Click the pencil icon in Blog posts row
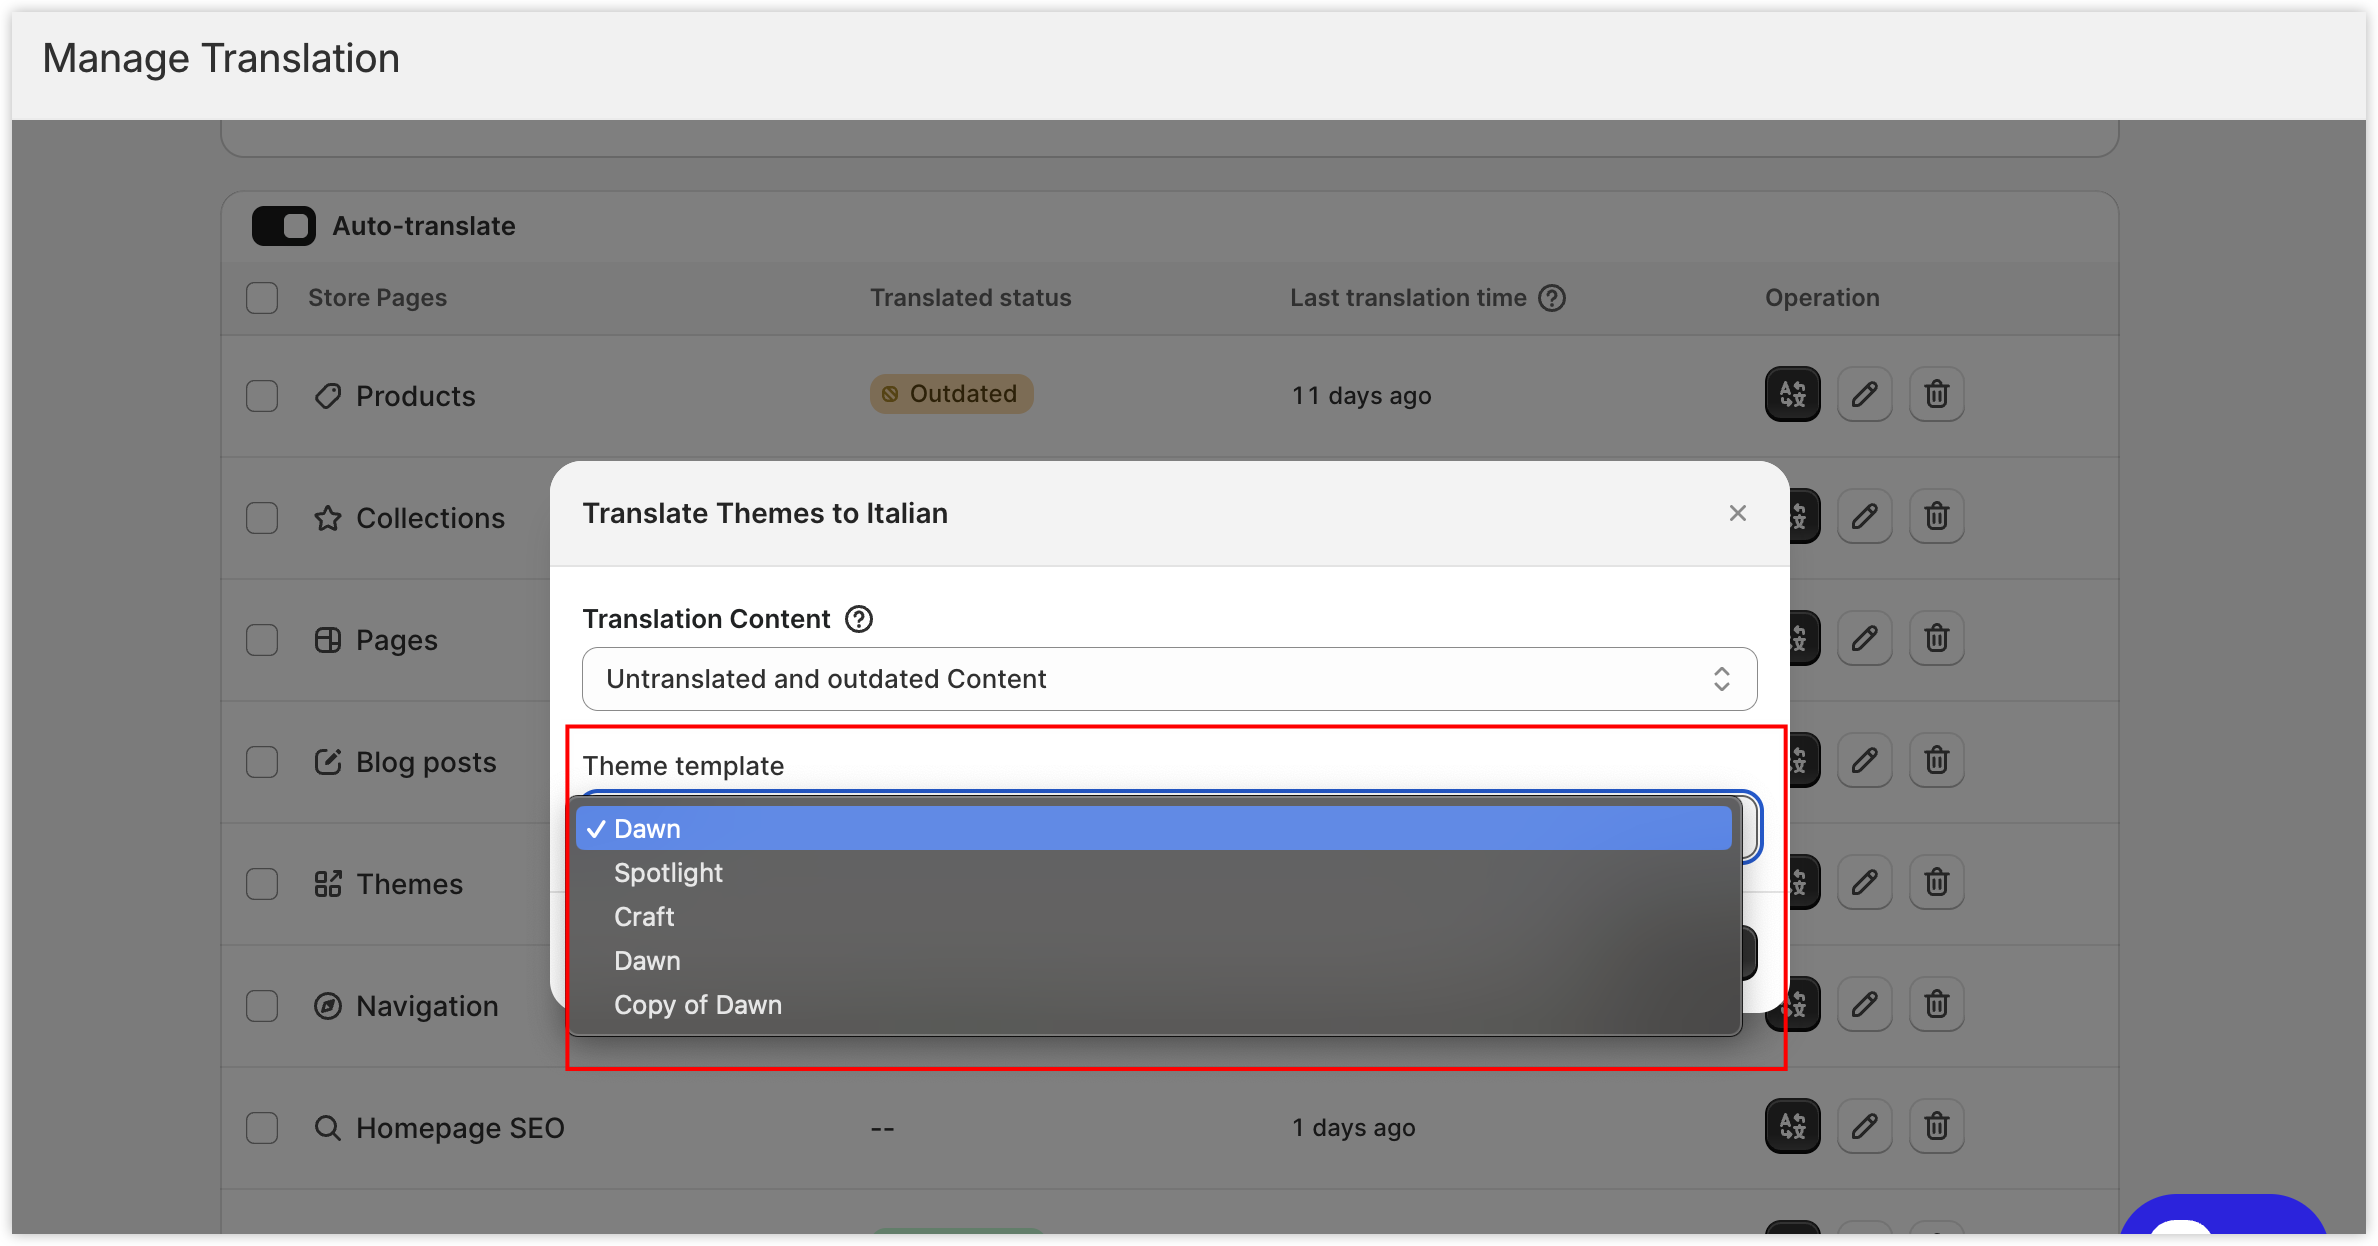Viewport: 2378px width, 1246px height. (x=1864, y=760)
